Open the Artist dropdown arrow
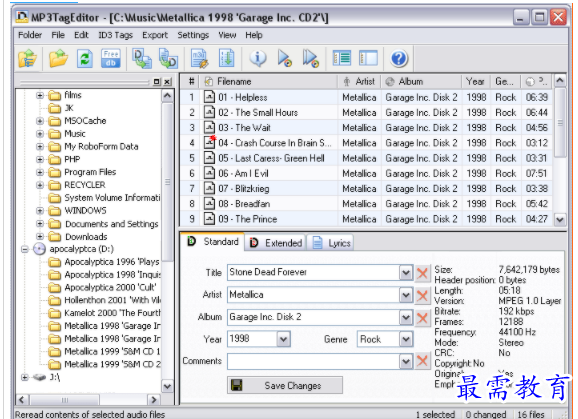 [406, 296]
